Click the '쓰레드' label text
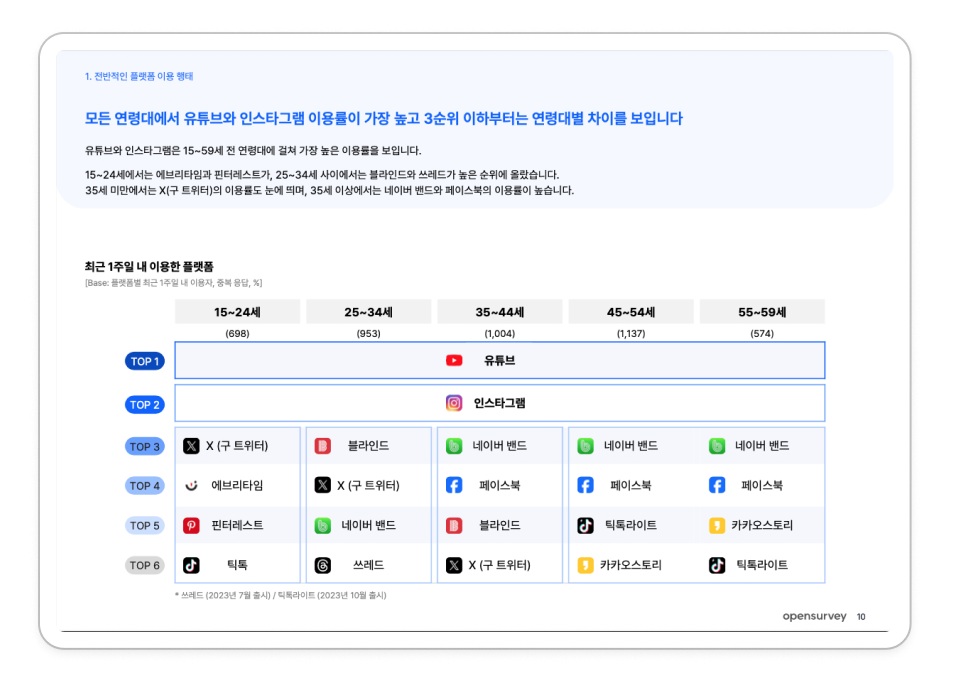 click(368, 565)
